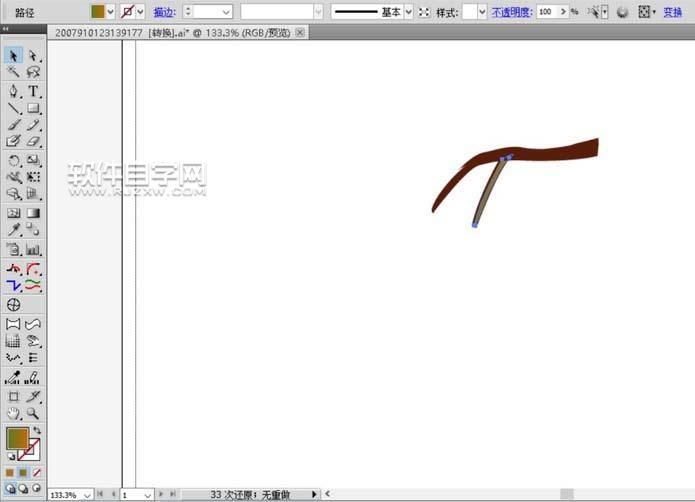This screenshot has width=695, height=502.
Task: Open the zoom level dropdown at 133.3%
Action: [87, 494]
